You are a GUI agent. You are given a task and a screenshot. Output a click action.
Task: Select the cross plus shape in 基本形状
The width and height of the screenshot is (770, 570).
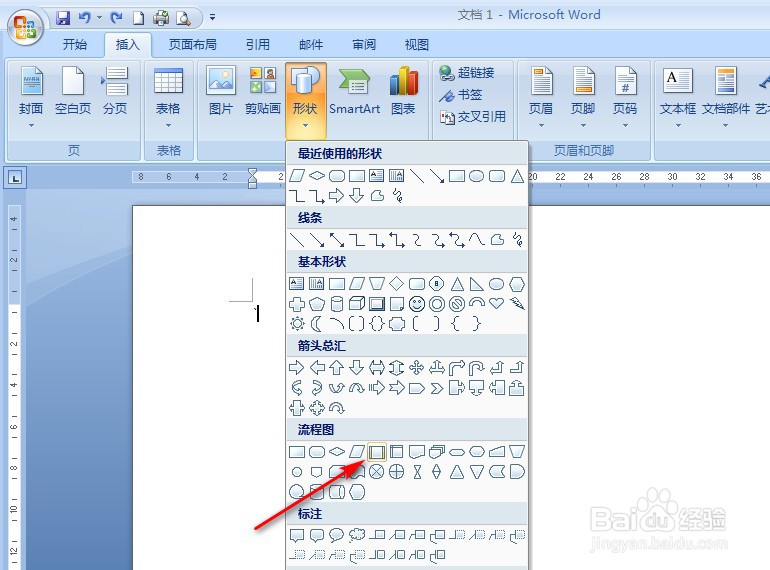click(x=297, y=304)
